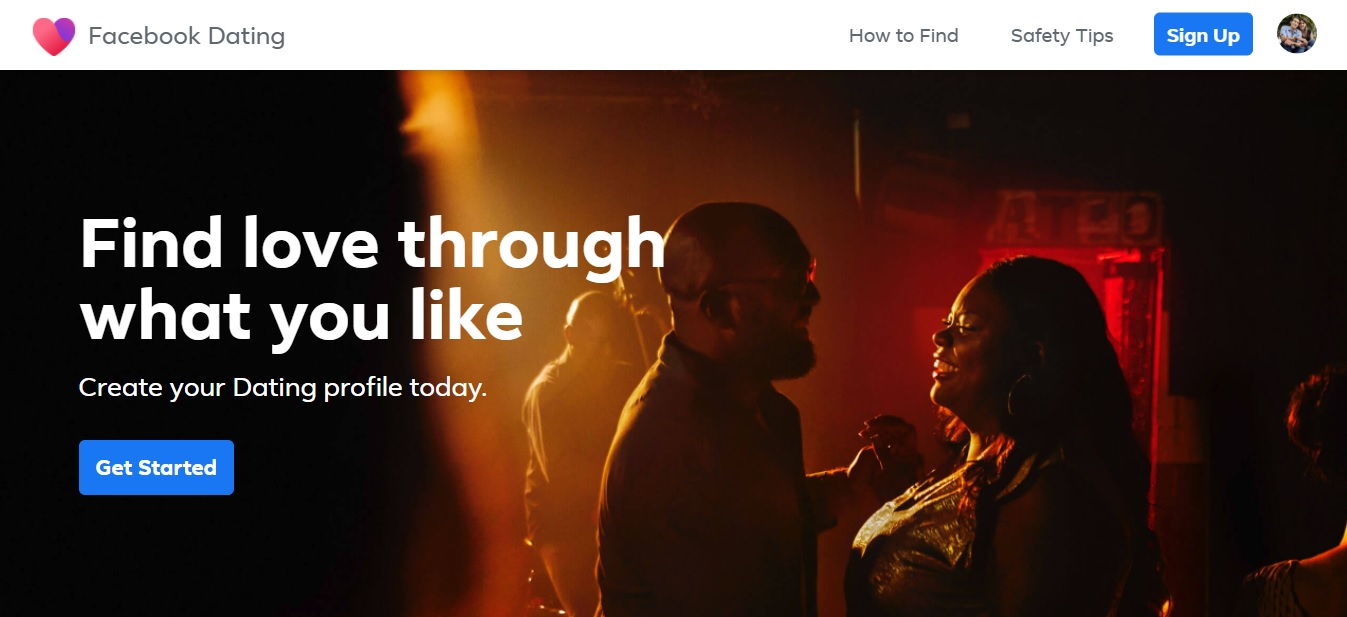
Task: Go to Safety Tips
Action: (x=1061, y=36)
